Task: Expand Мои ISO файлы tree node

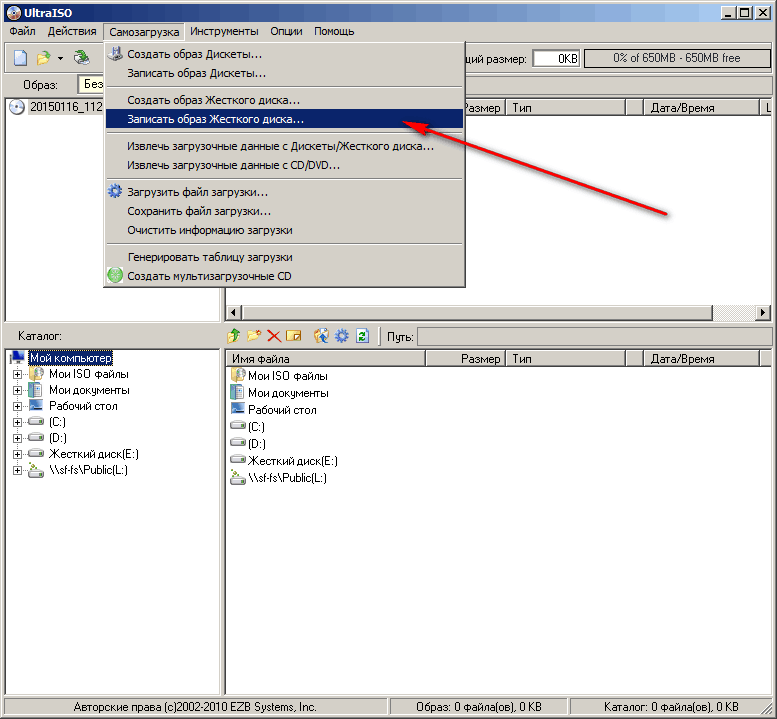Action: (x=17, y=374)
